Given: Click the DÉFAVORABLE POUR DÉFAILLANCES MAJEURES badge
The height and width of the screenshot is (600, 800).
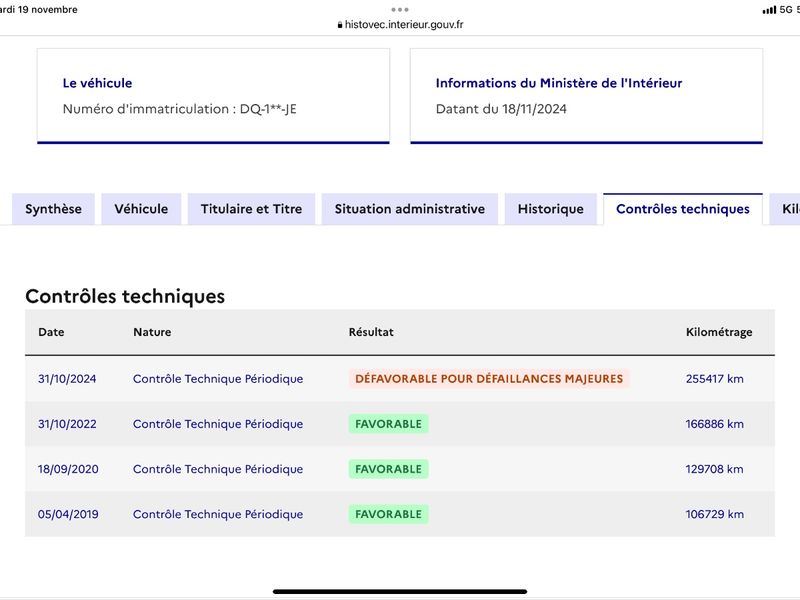Looking at the screenshot, I should click(x=489, y=379).
